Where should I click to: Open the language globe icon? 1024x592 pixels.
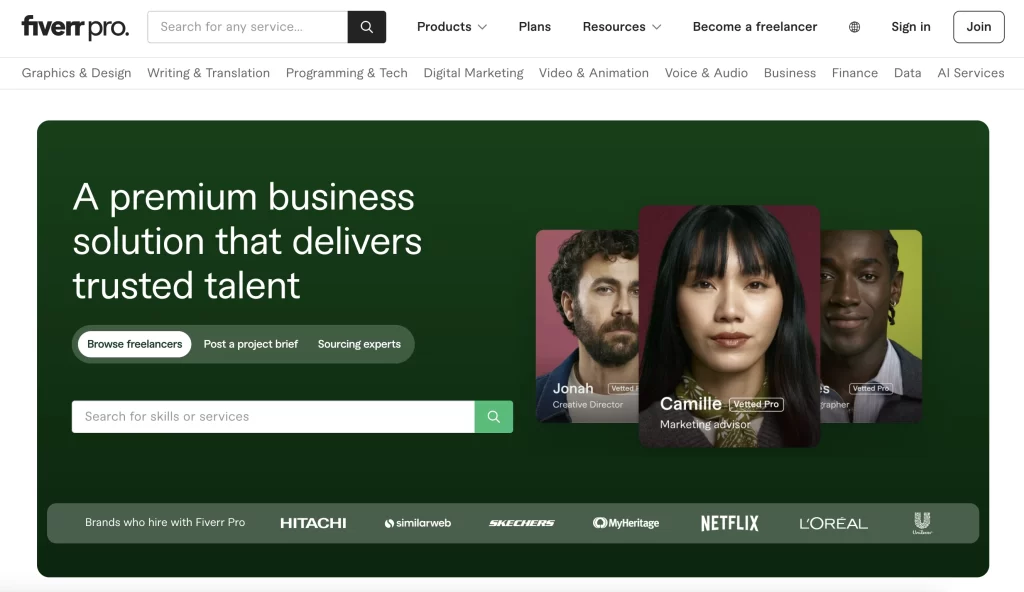(x=854, y=27)
